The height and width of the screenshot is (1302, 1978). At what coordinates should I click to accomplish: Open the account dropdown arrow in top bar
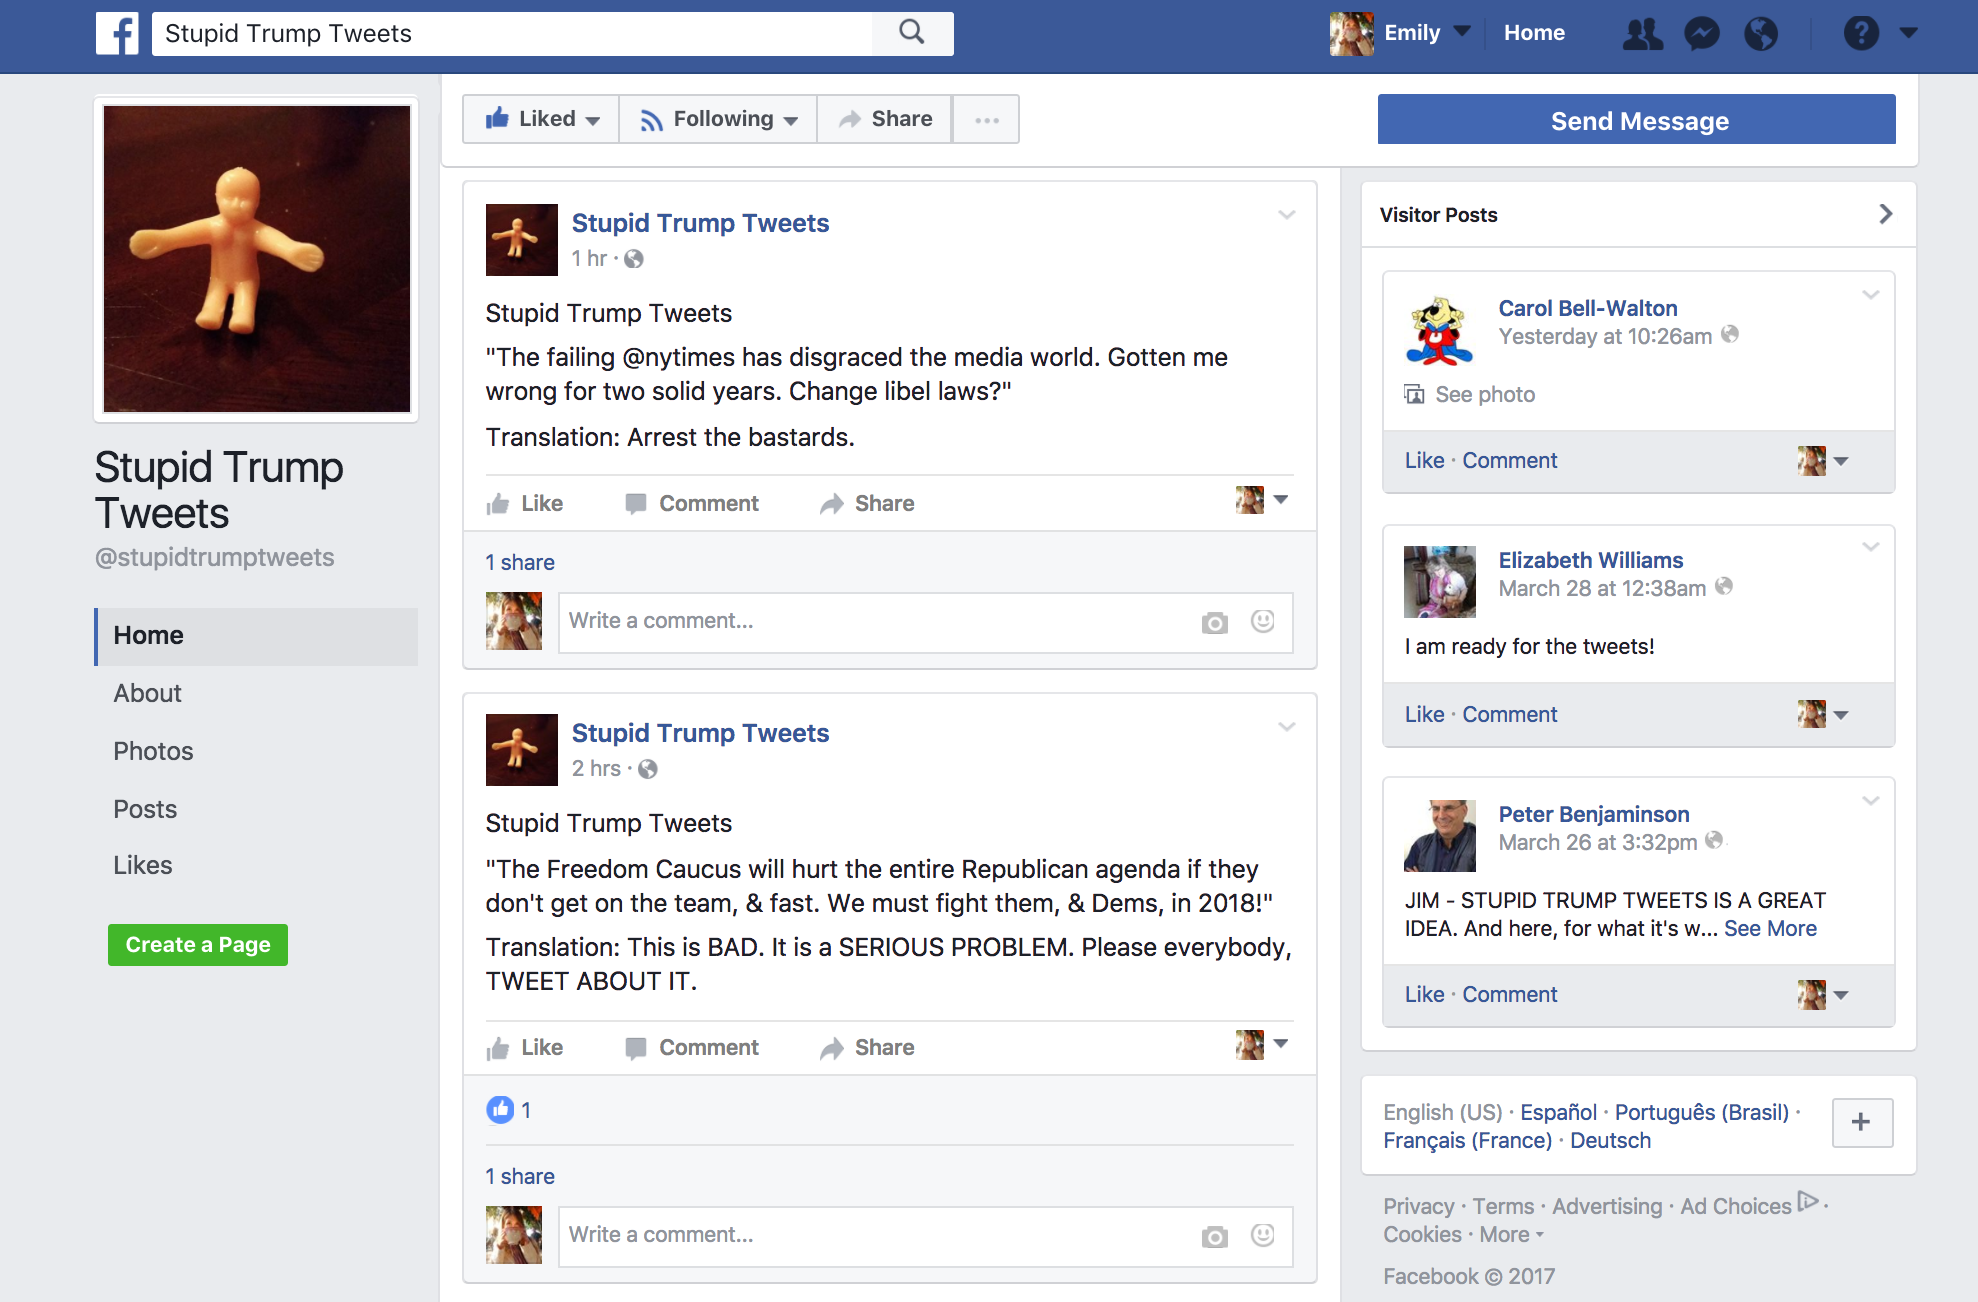(x=1908, y=33)
